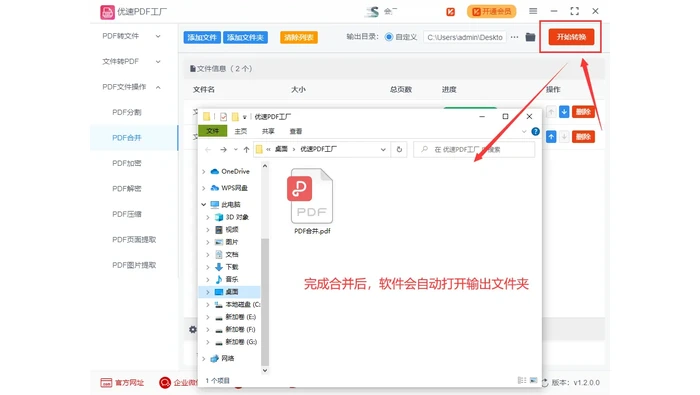Viewport: 700px width, 395px height.
Task: Open the 共享 tab in Explorer ribbon
Action: coord(268,131)
